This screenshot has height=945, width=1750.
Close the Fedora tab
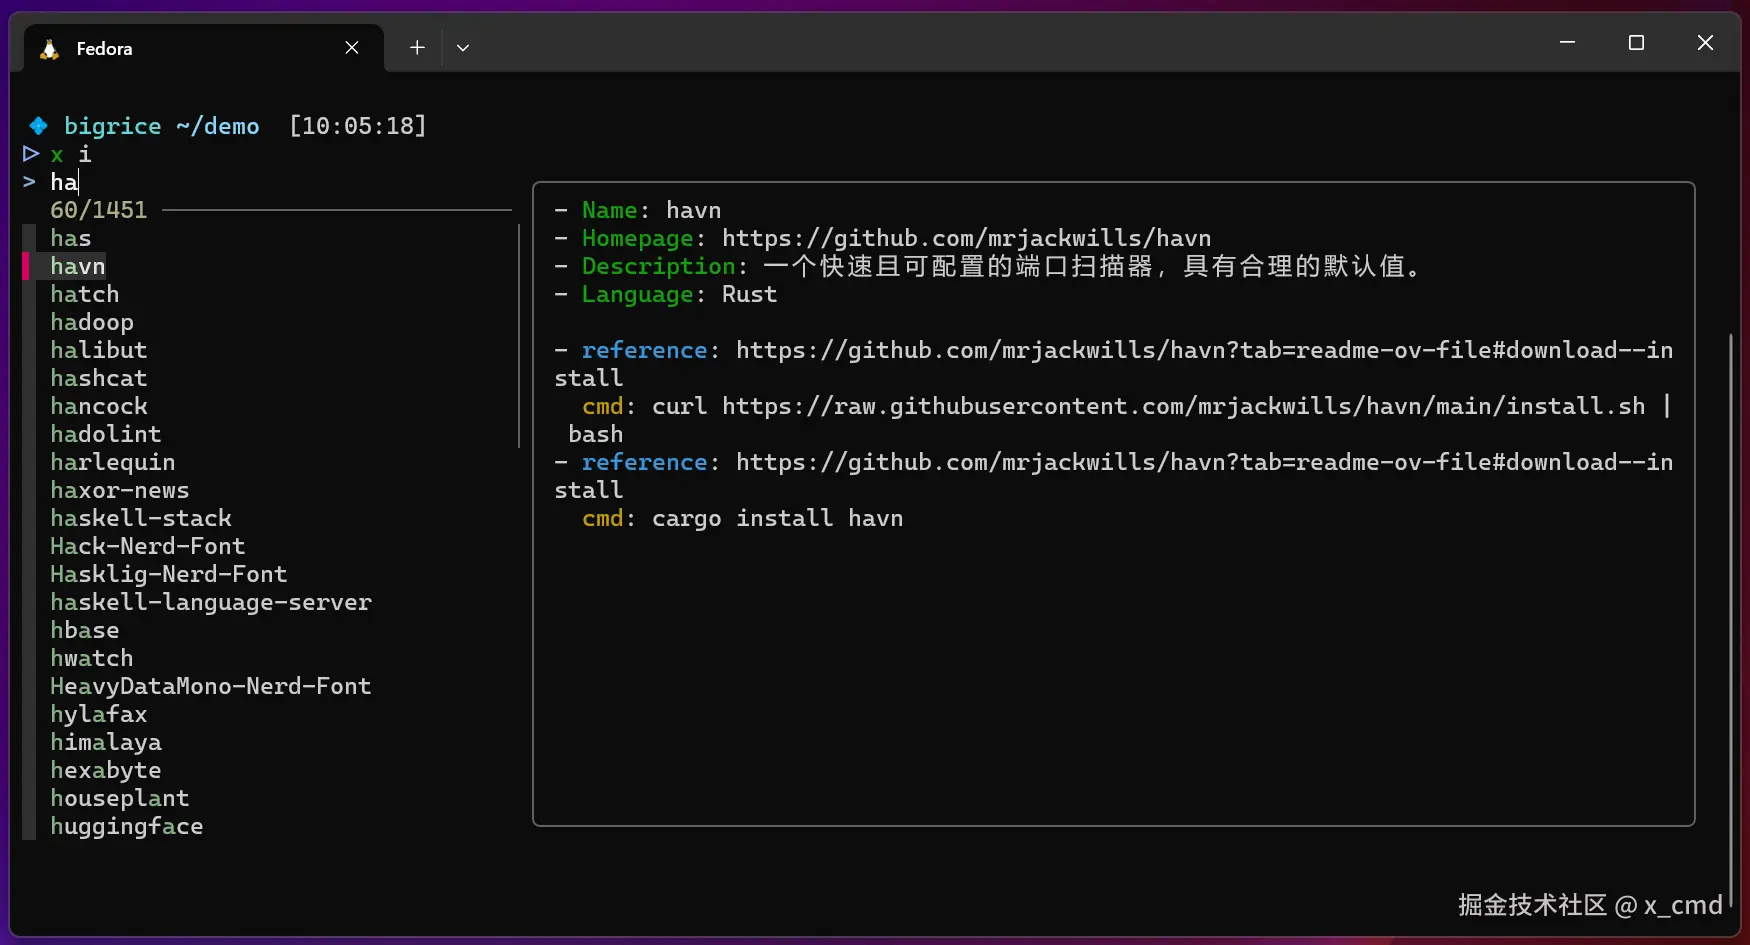pyautogui.click(x=352, y=48)
